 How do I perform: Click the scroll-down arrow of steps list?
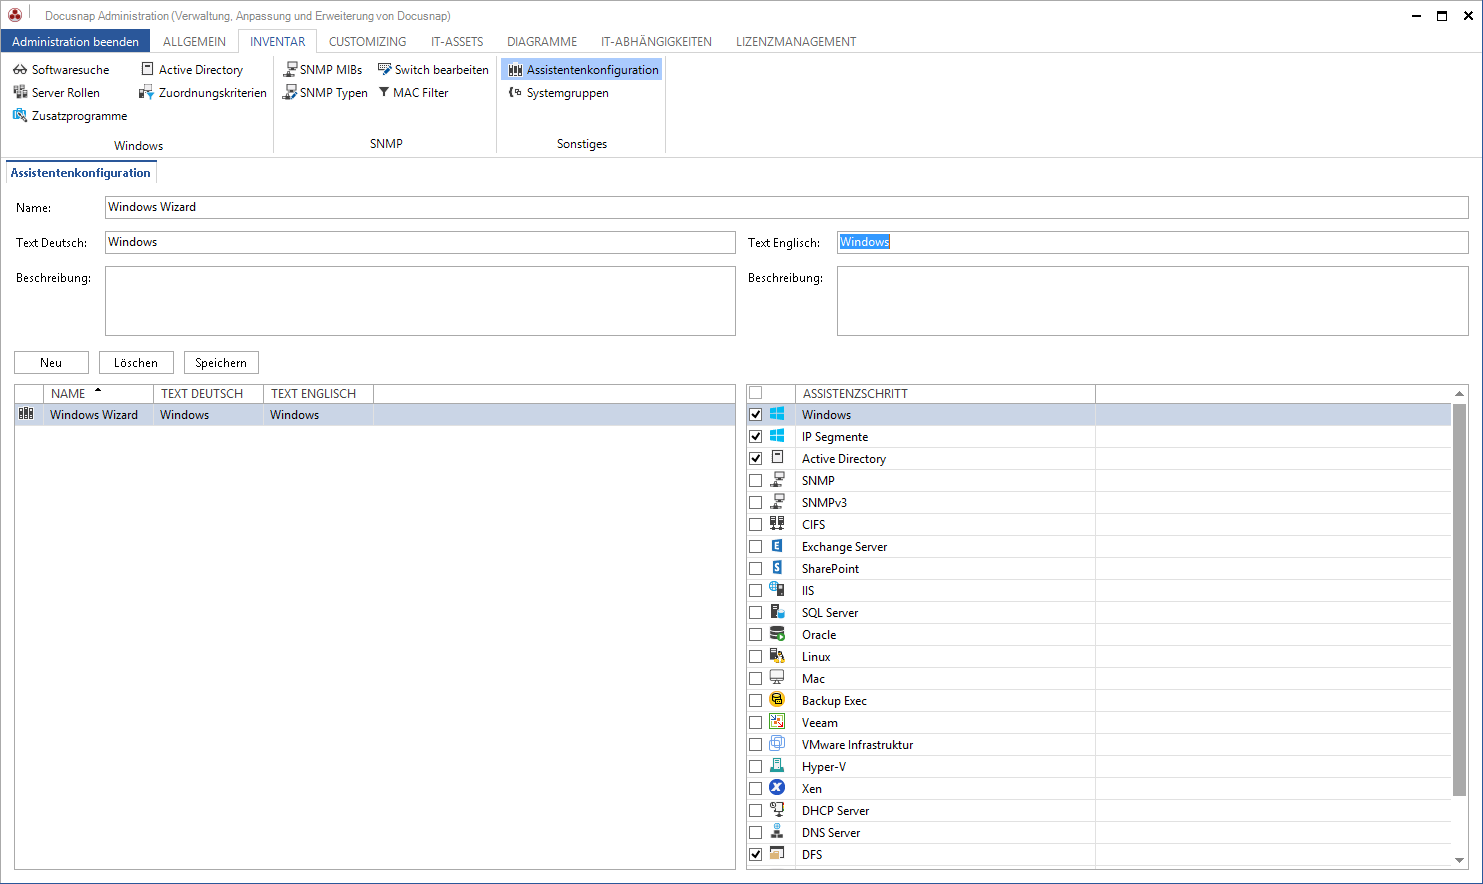1459,860
